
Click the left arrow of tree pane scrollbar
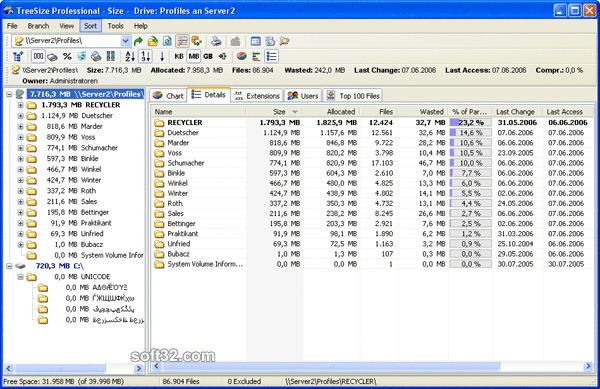click(9, 368)
